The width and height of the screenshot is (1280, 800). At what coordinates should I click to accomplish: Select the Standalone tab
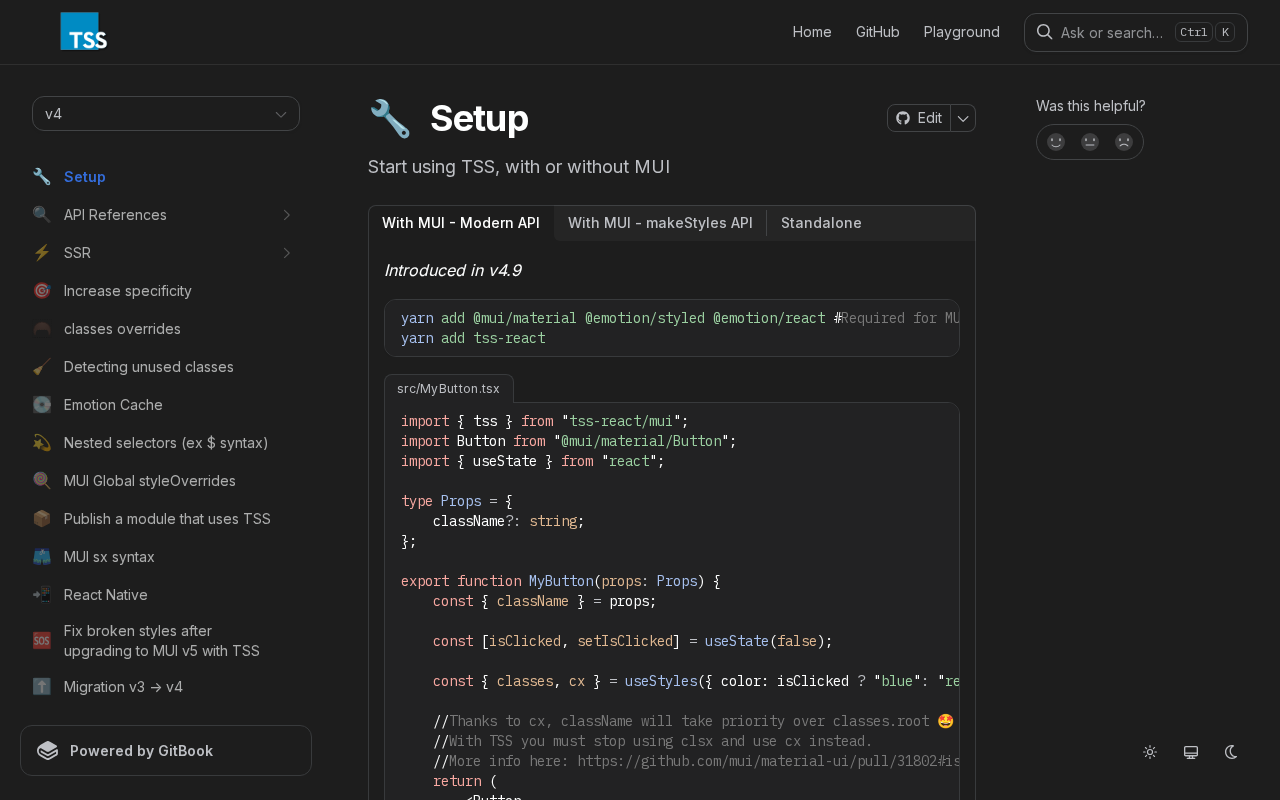(821, 223)
